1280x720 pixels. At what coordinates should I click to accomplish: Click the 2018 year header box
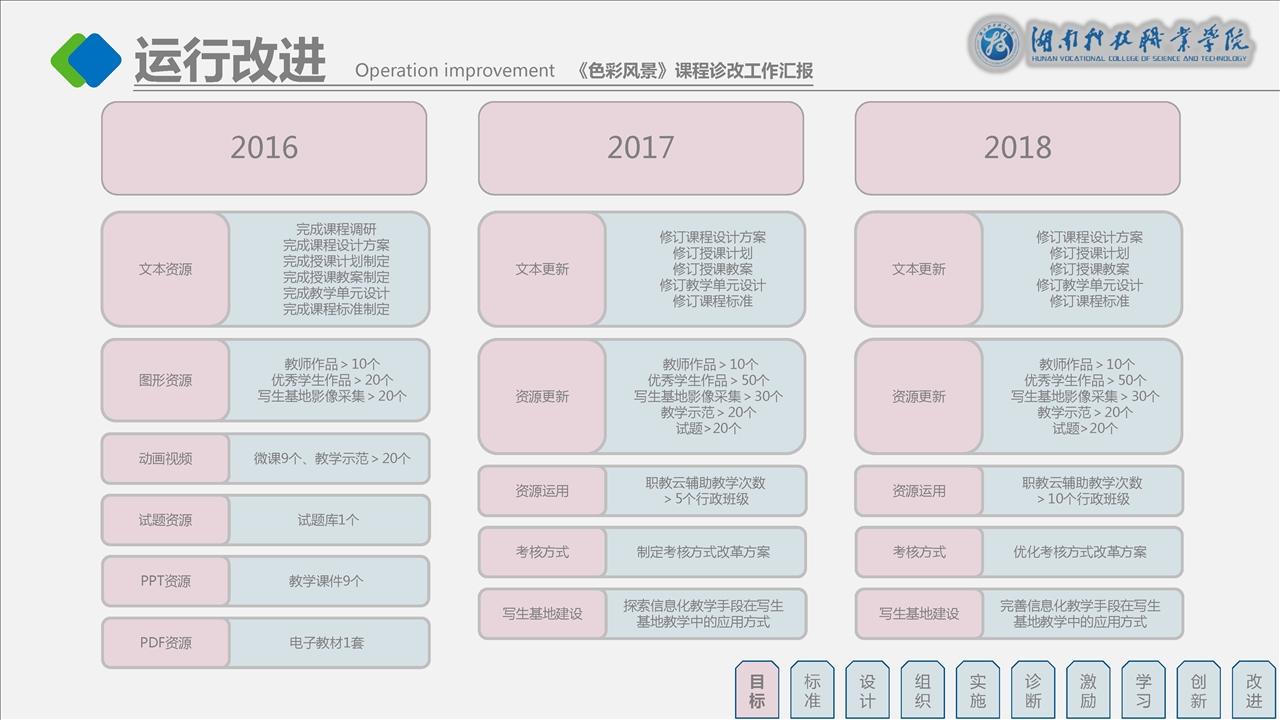coord(1018,148)
